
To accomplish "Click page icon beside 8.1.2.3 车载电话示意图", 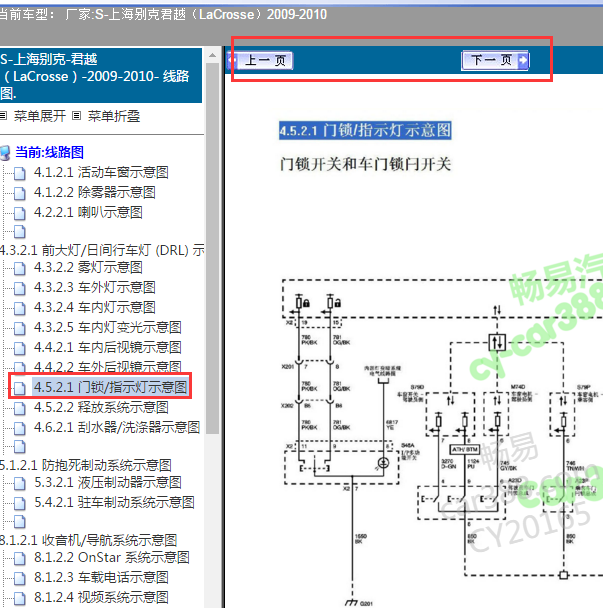I will coord(20,579).
